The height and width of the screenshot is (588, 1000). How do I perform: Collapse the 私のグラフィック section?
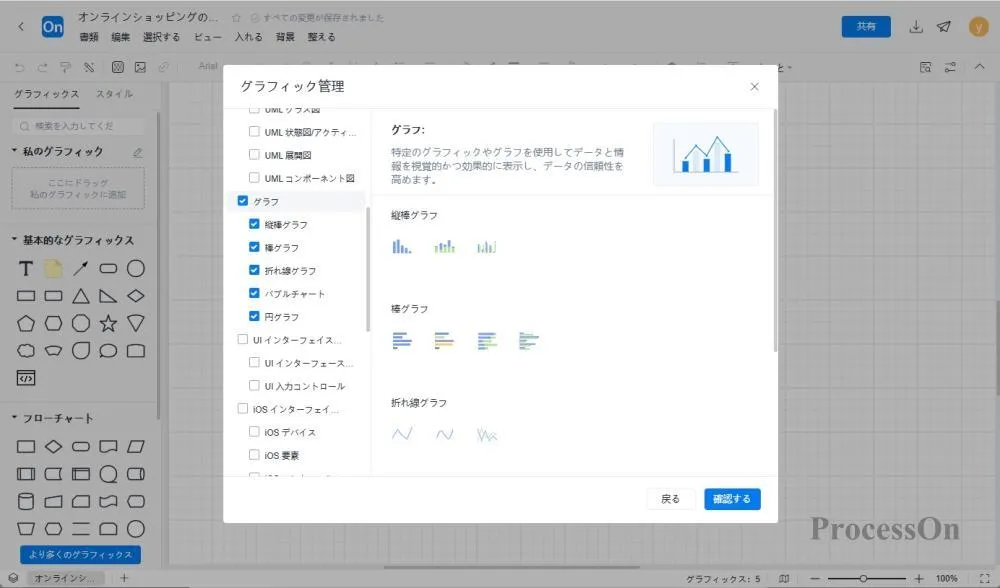click(x=15, y=152)
